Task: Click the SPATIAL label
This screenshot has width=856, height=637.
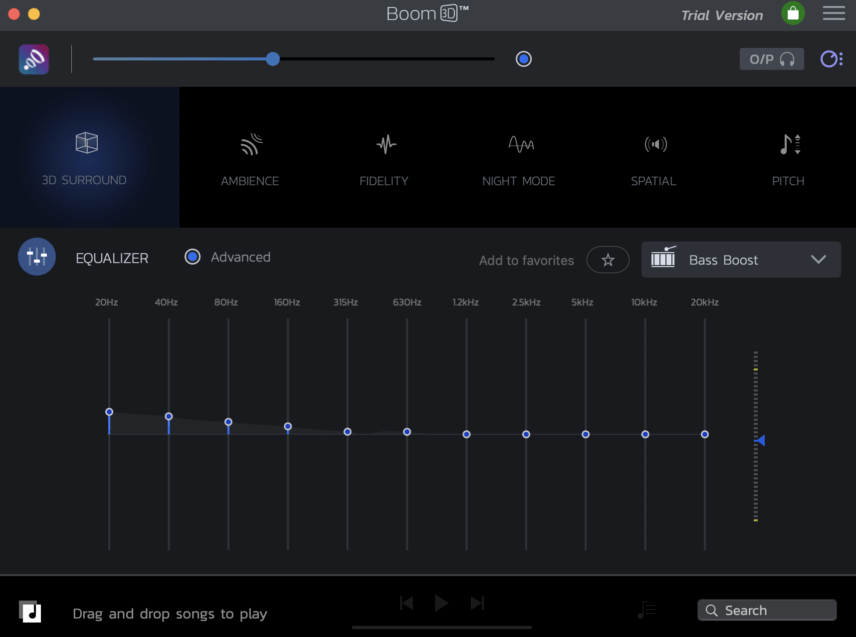Action: coord(653,181)
